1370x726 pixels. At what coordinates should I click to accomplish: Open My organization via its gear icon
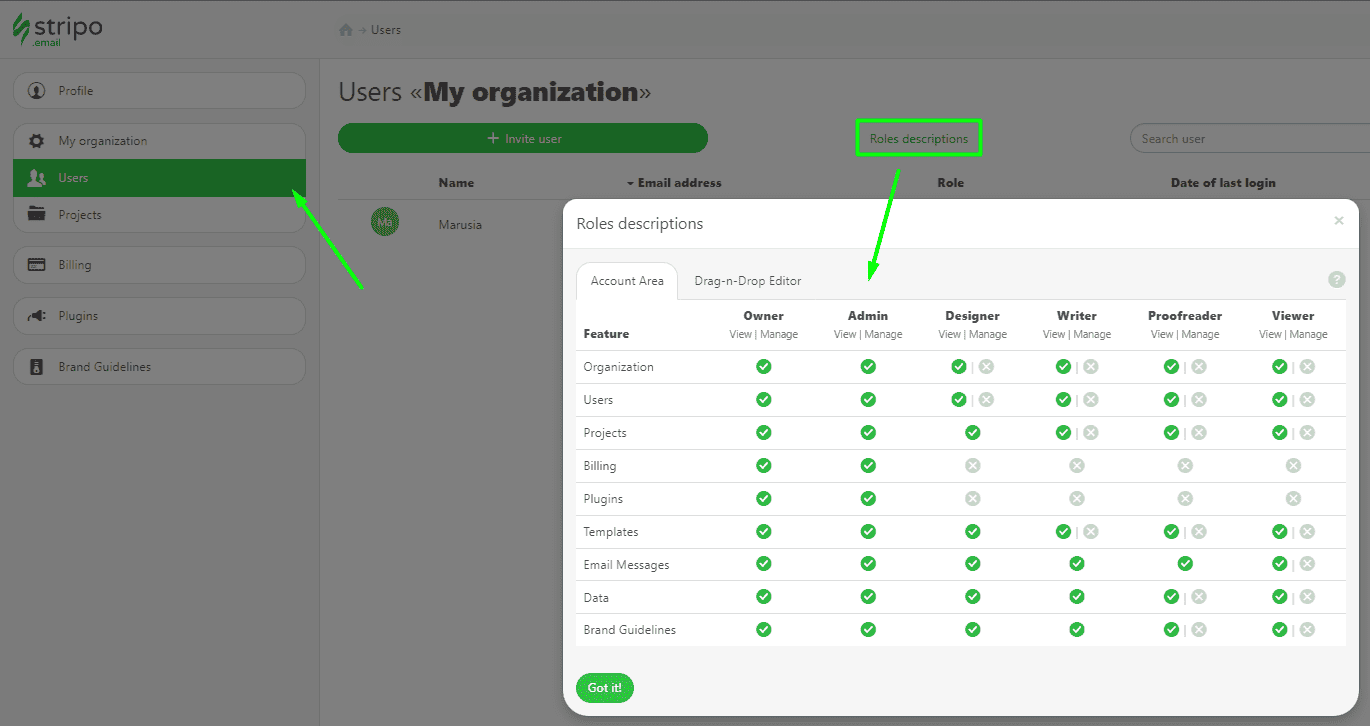[35, 140]
